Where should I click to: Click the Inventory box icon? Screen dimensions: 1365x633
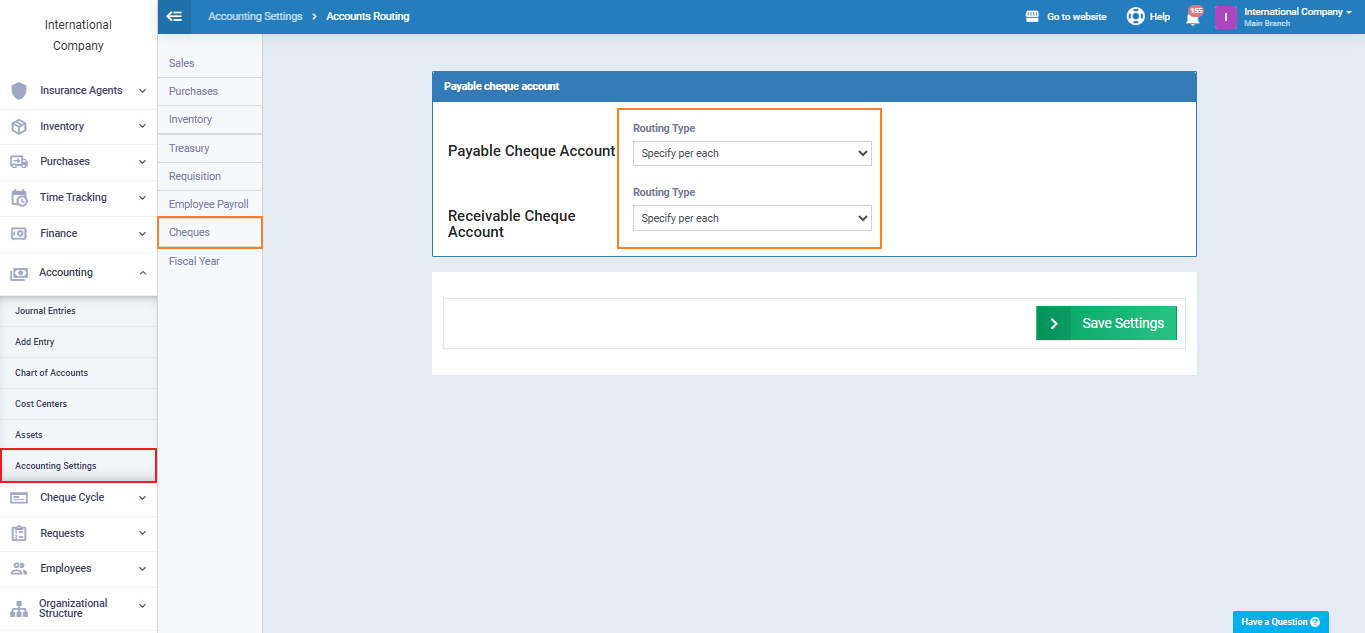(x=19, y=127)
